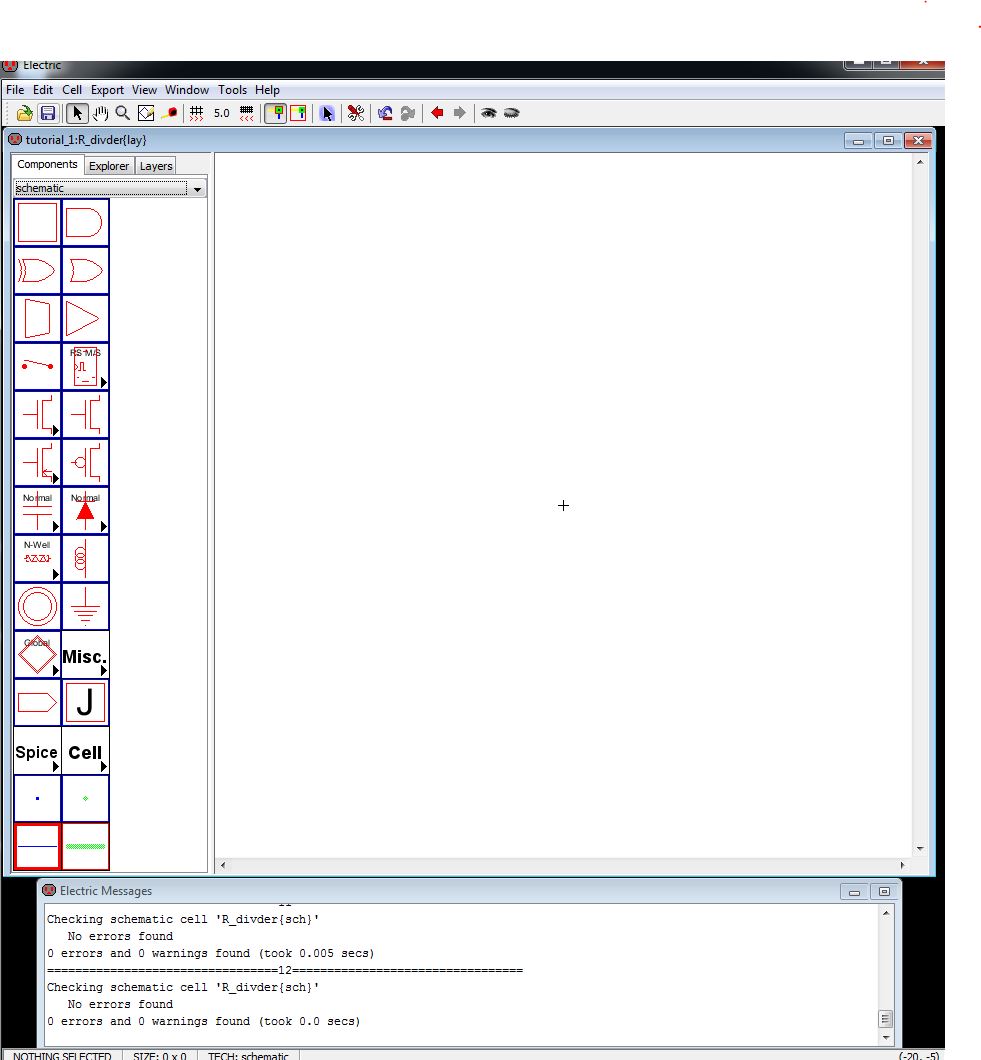Open the schematic technology dropdown
This screenshot has width=981, height=1060.
[110, 189]
